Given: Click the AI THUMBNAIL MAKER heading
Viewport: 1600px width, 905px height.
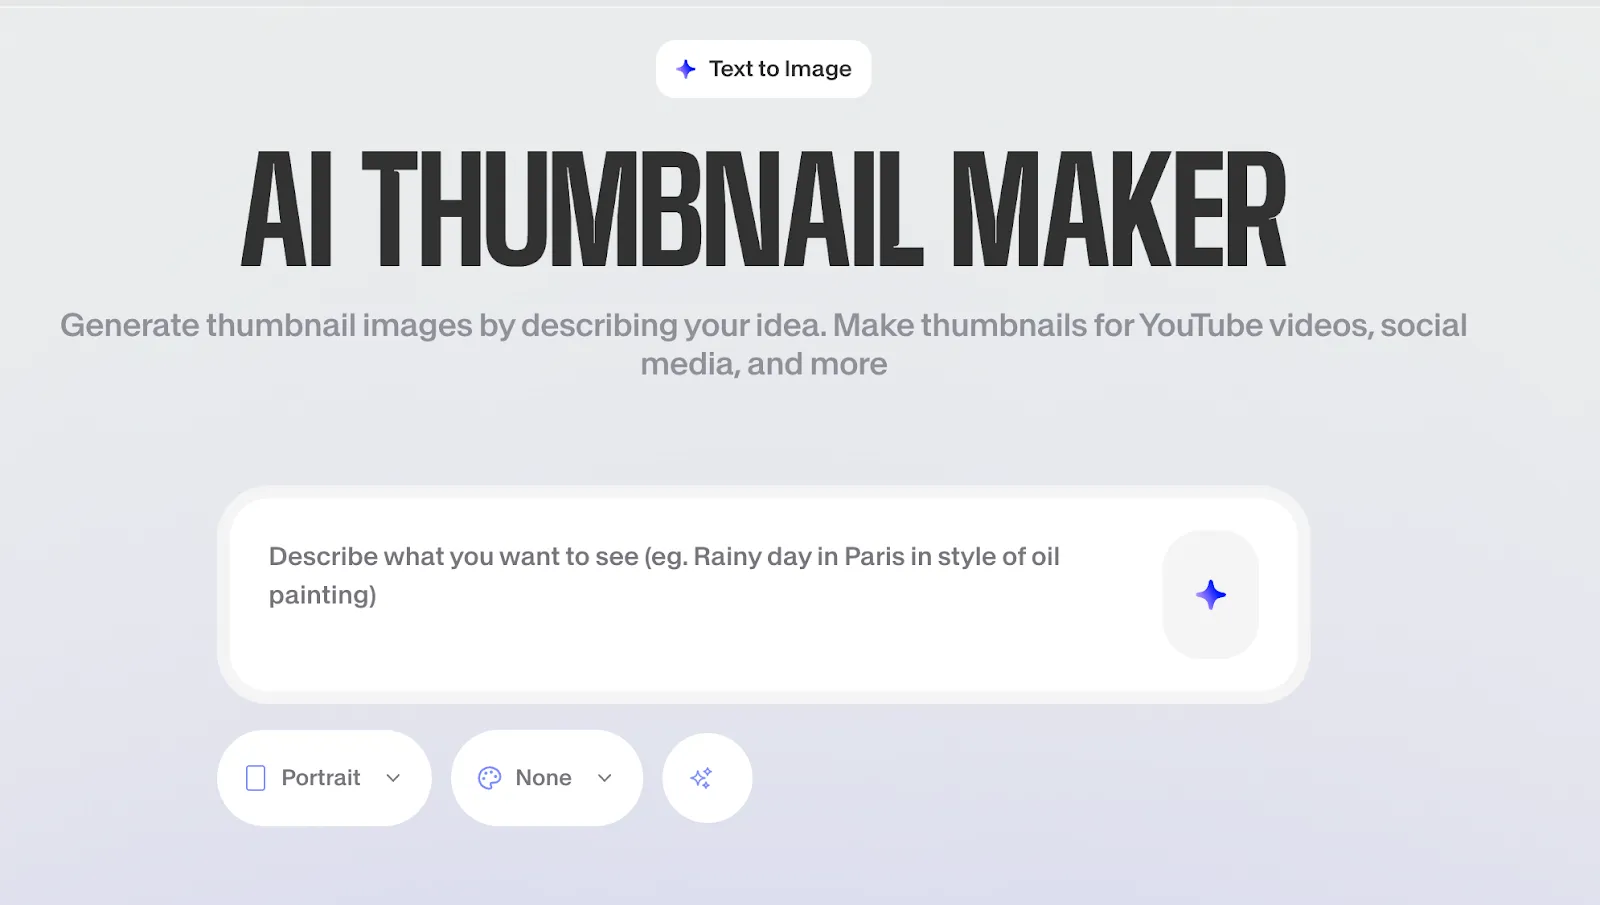Looking at the screenshot, I should point(763,210).
